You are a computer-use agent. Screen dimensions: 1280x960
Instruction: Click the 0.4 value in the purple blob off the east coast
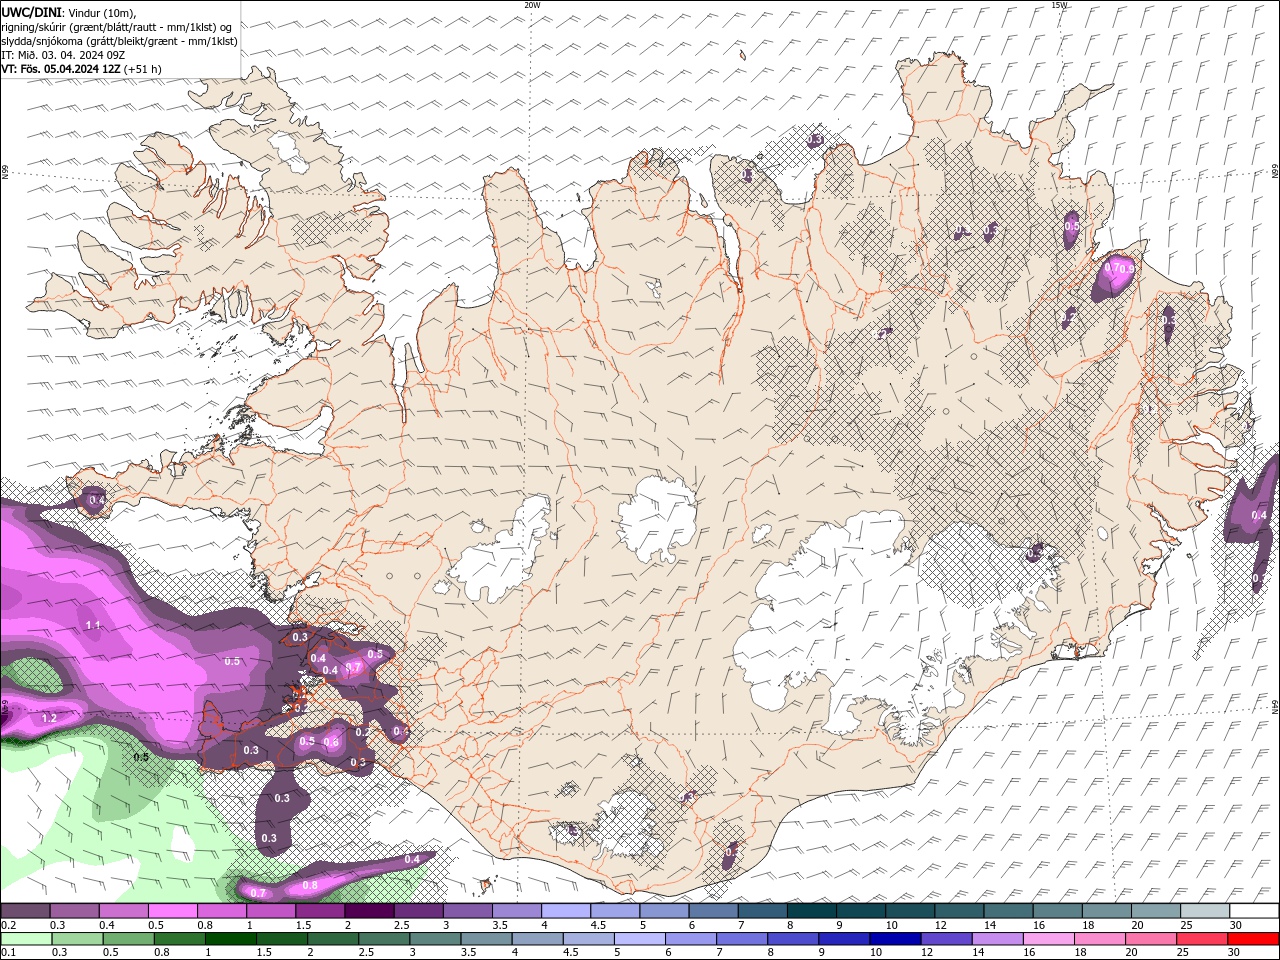click(1259, 515)
